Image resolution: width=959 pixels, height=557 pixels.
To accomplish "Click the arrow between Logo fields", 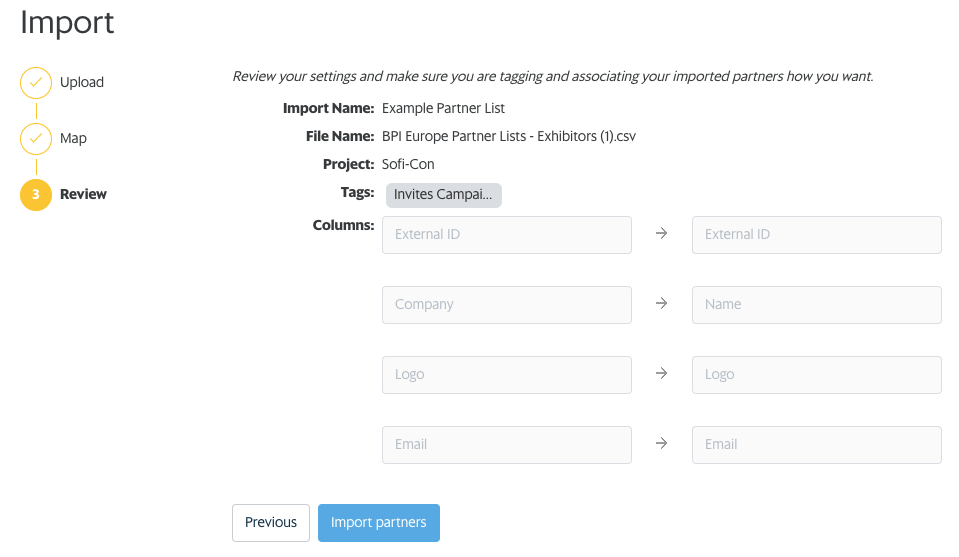I will pyautogui.click(x=661, y=374).
